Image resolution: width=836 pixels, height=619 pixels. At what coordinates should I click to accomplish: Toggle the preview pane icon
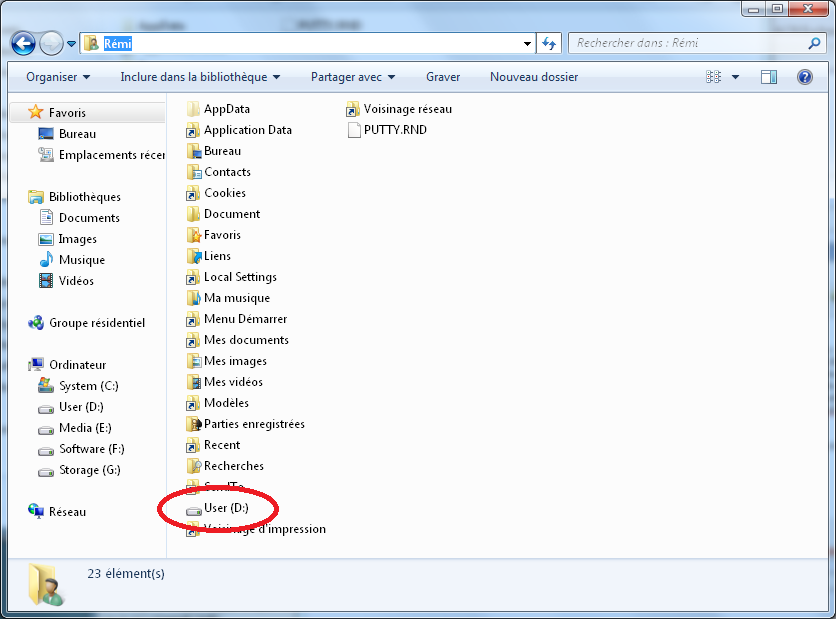tap(769, 77)
